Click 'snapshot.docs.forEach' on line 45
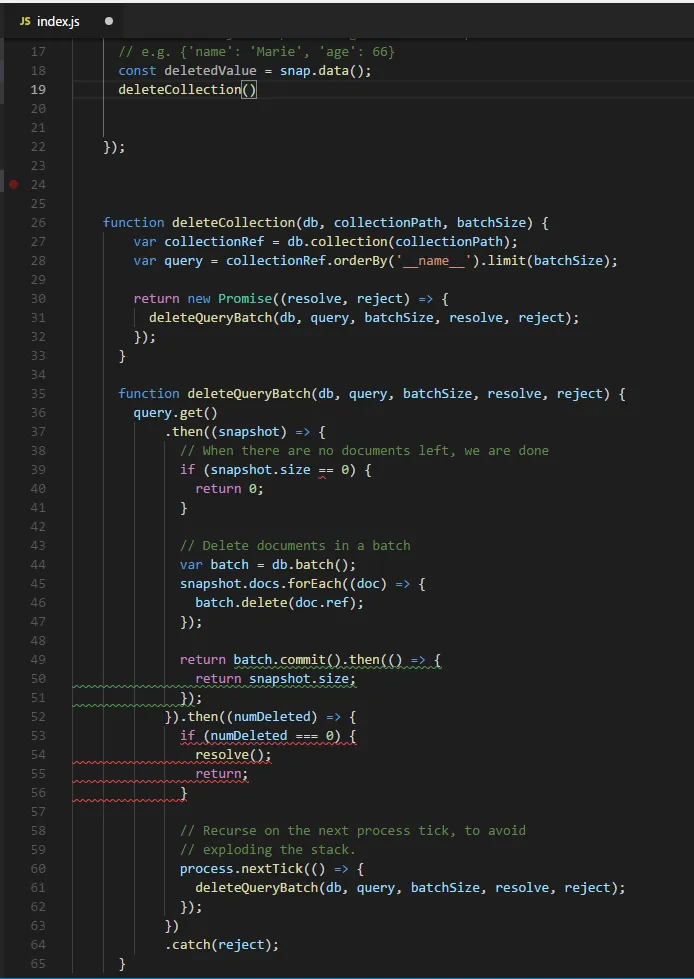This screenshot has height=979, width=694. coord(260,584)
